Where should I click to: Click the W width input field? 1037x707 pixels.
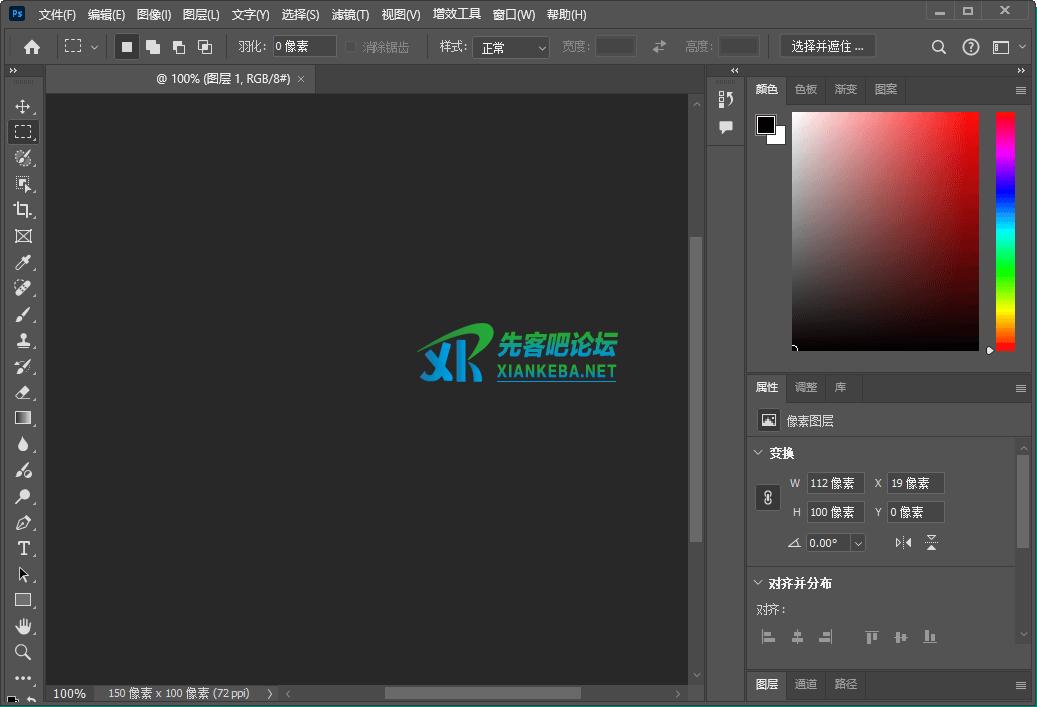tap(835, 483)
